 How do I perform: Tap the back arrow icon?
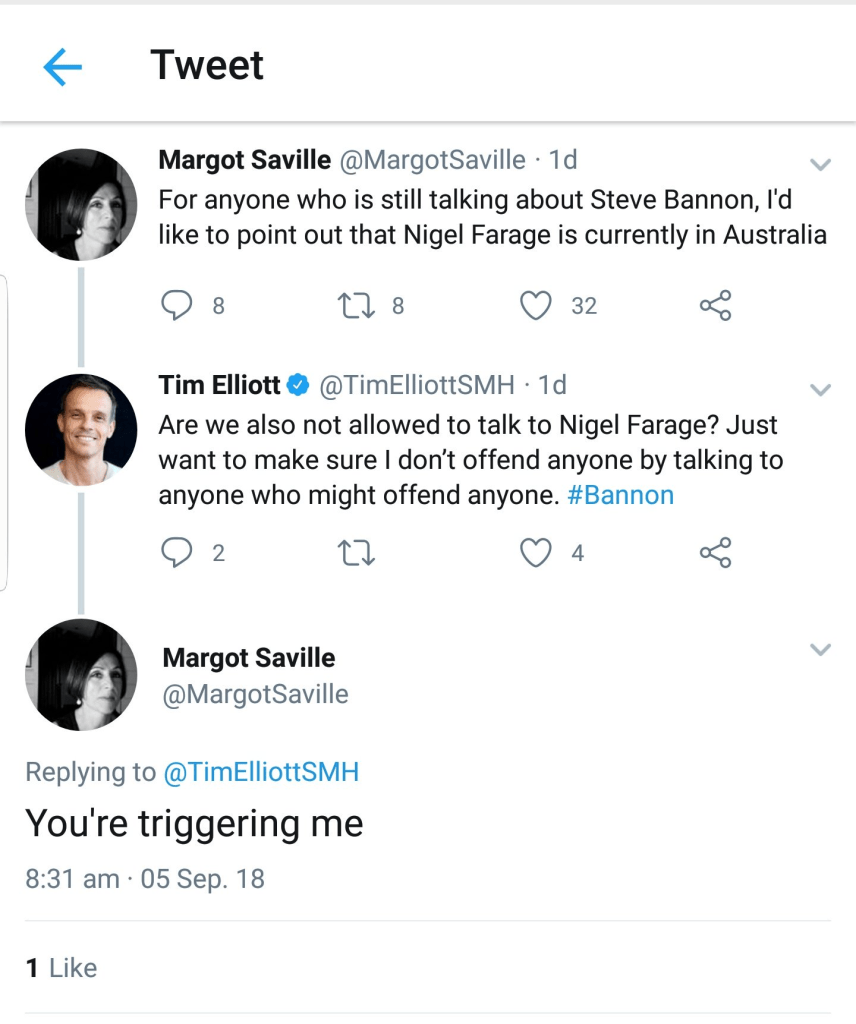pos(63,67)
